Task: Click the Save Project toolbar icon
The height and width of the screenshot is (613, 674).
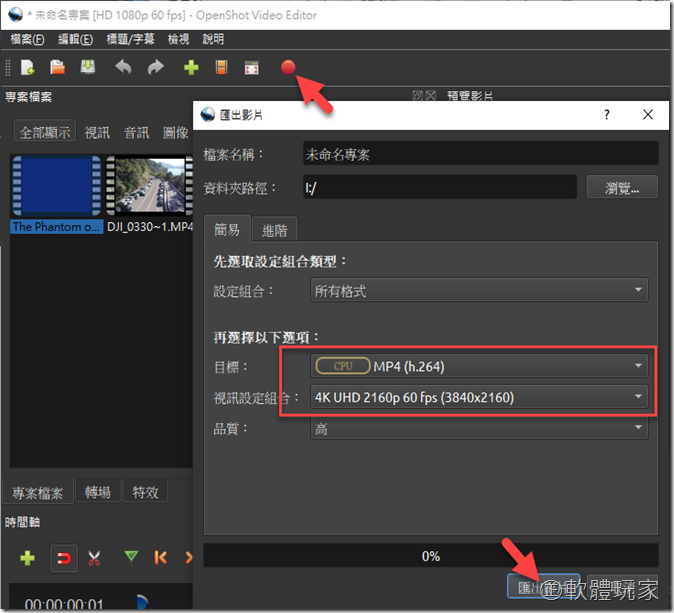Action: click(x=88, y=68)
